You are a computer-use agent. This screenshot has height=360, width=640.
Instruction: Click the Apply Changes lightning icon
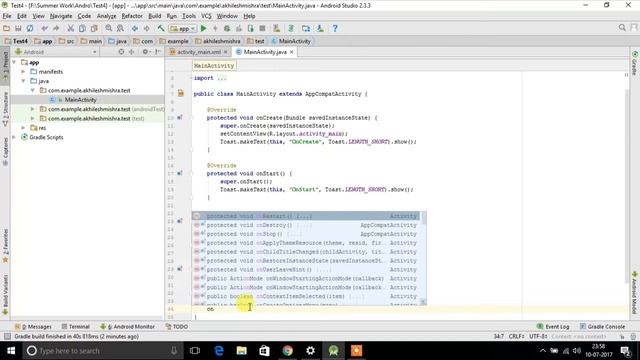coord(215,28)
